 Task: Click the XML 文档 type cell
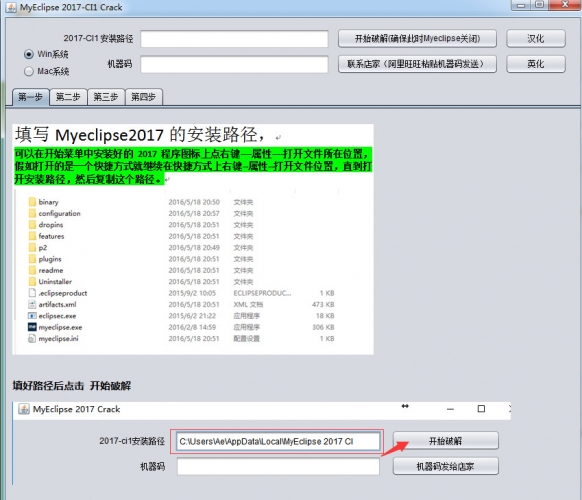[x=248, y=304]
